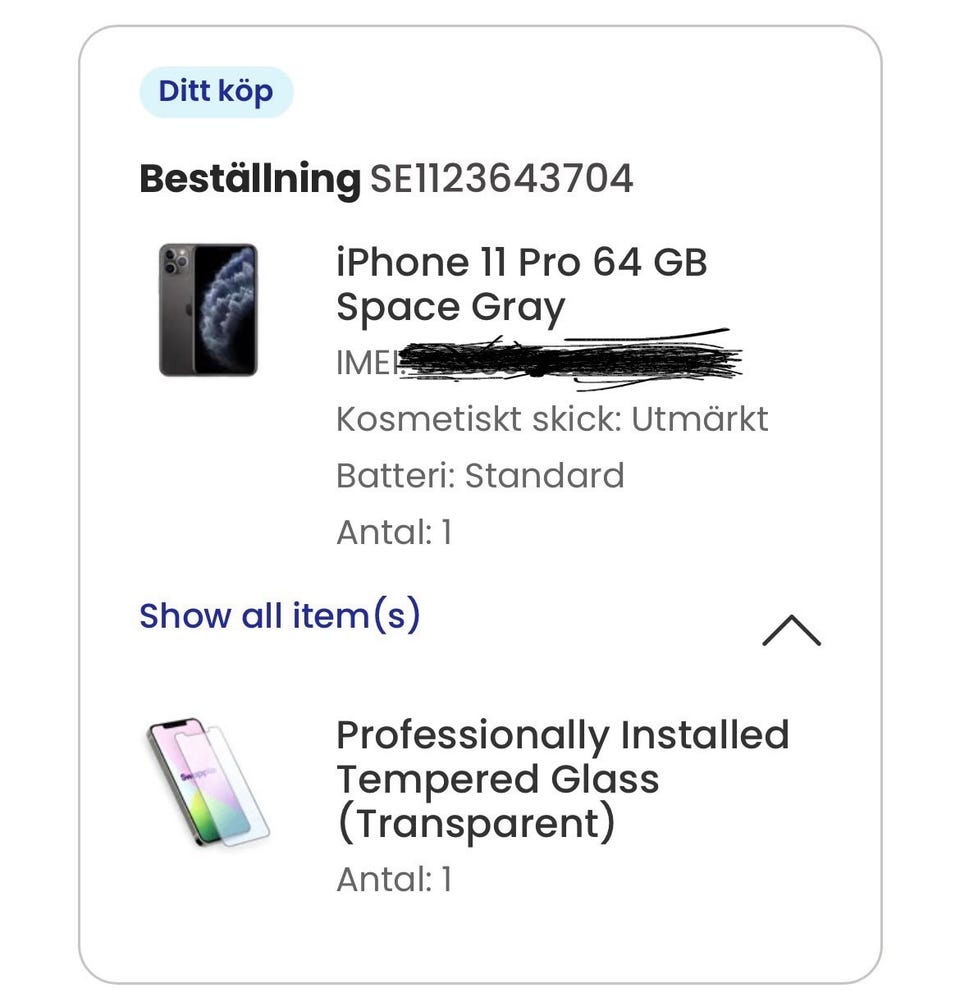The height and width of the screenshot is (997, 960).
Task: Click the Beställning heading label
Action: pyautogui.click(x=250, y=179)
